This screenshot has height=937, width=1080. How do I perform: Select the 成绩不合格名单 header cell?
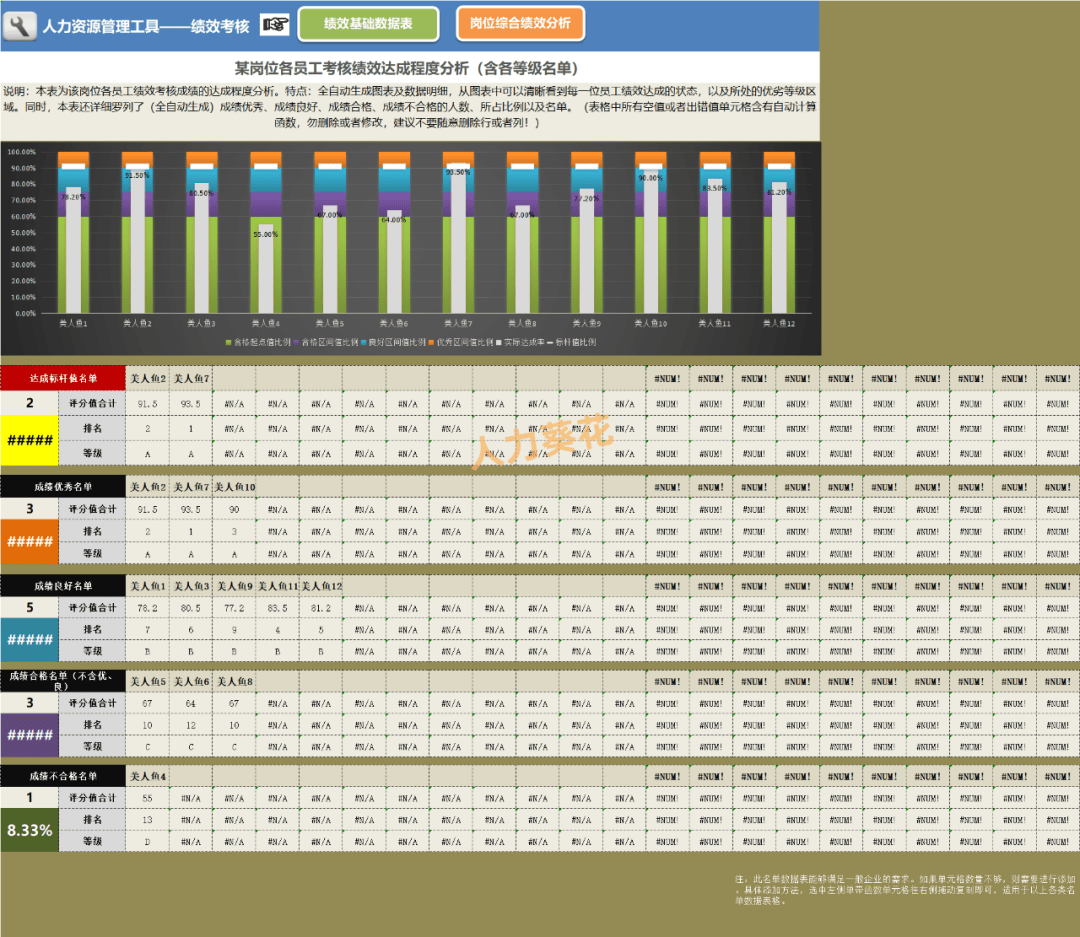click(x=63, y=775)
